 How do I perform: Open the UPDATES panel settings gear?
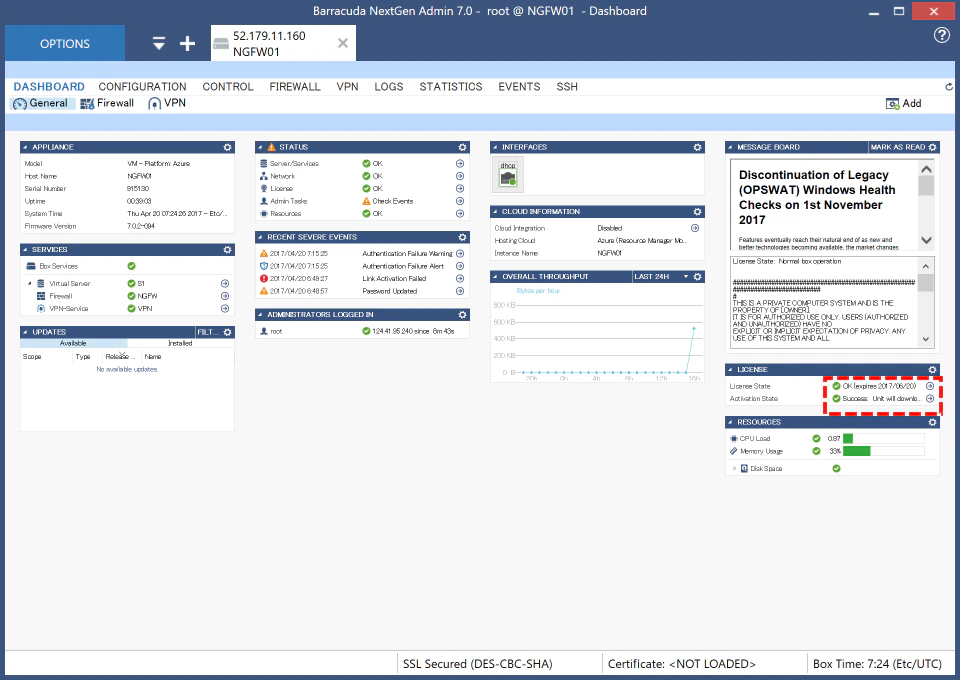228,332
